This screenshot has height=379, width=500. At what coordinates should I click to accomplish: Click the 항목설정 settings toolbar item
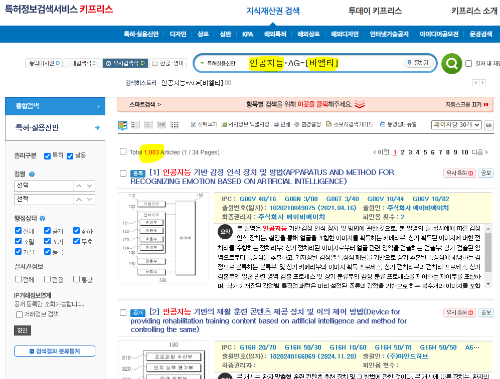coord(307,124)
